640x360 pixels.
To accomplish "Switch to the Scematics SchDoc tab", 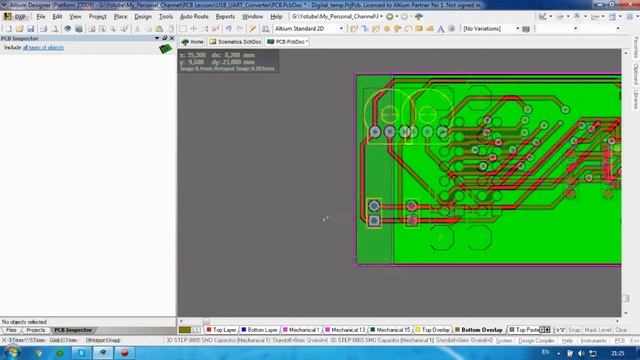I will 235,42.
